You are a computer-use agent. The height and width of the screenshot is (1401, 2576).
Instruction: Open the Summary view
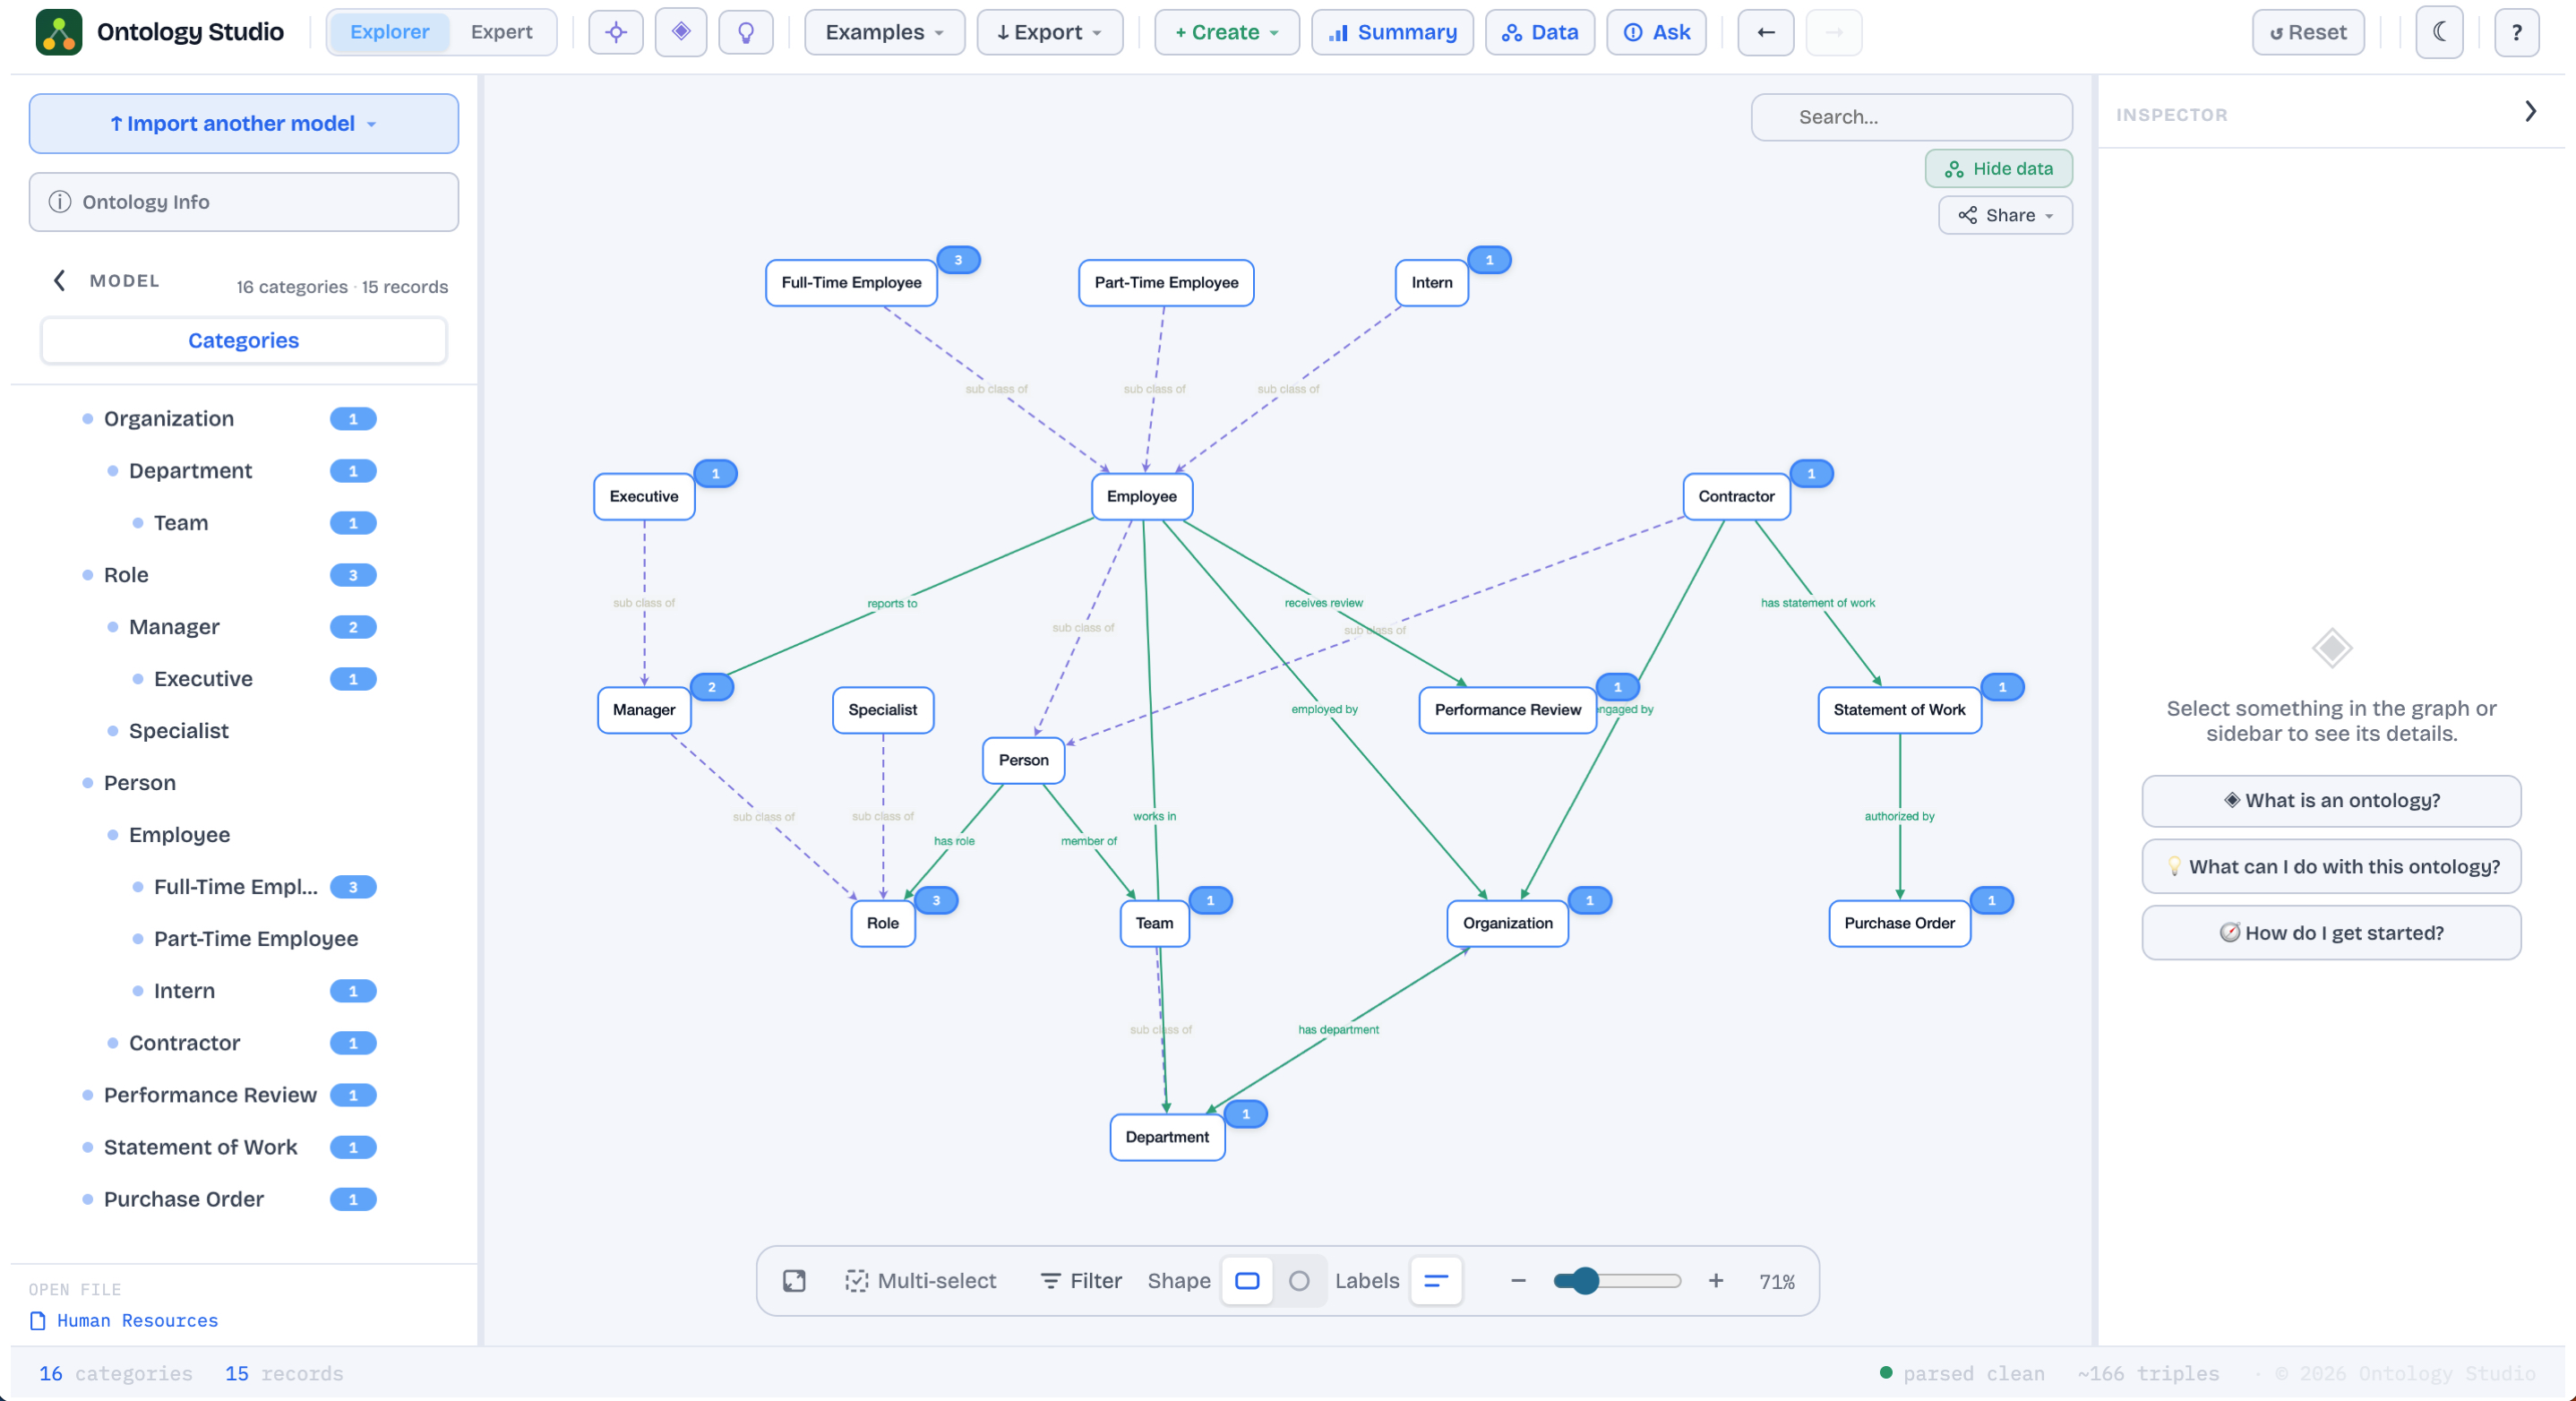pos(1392,32)
